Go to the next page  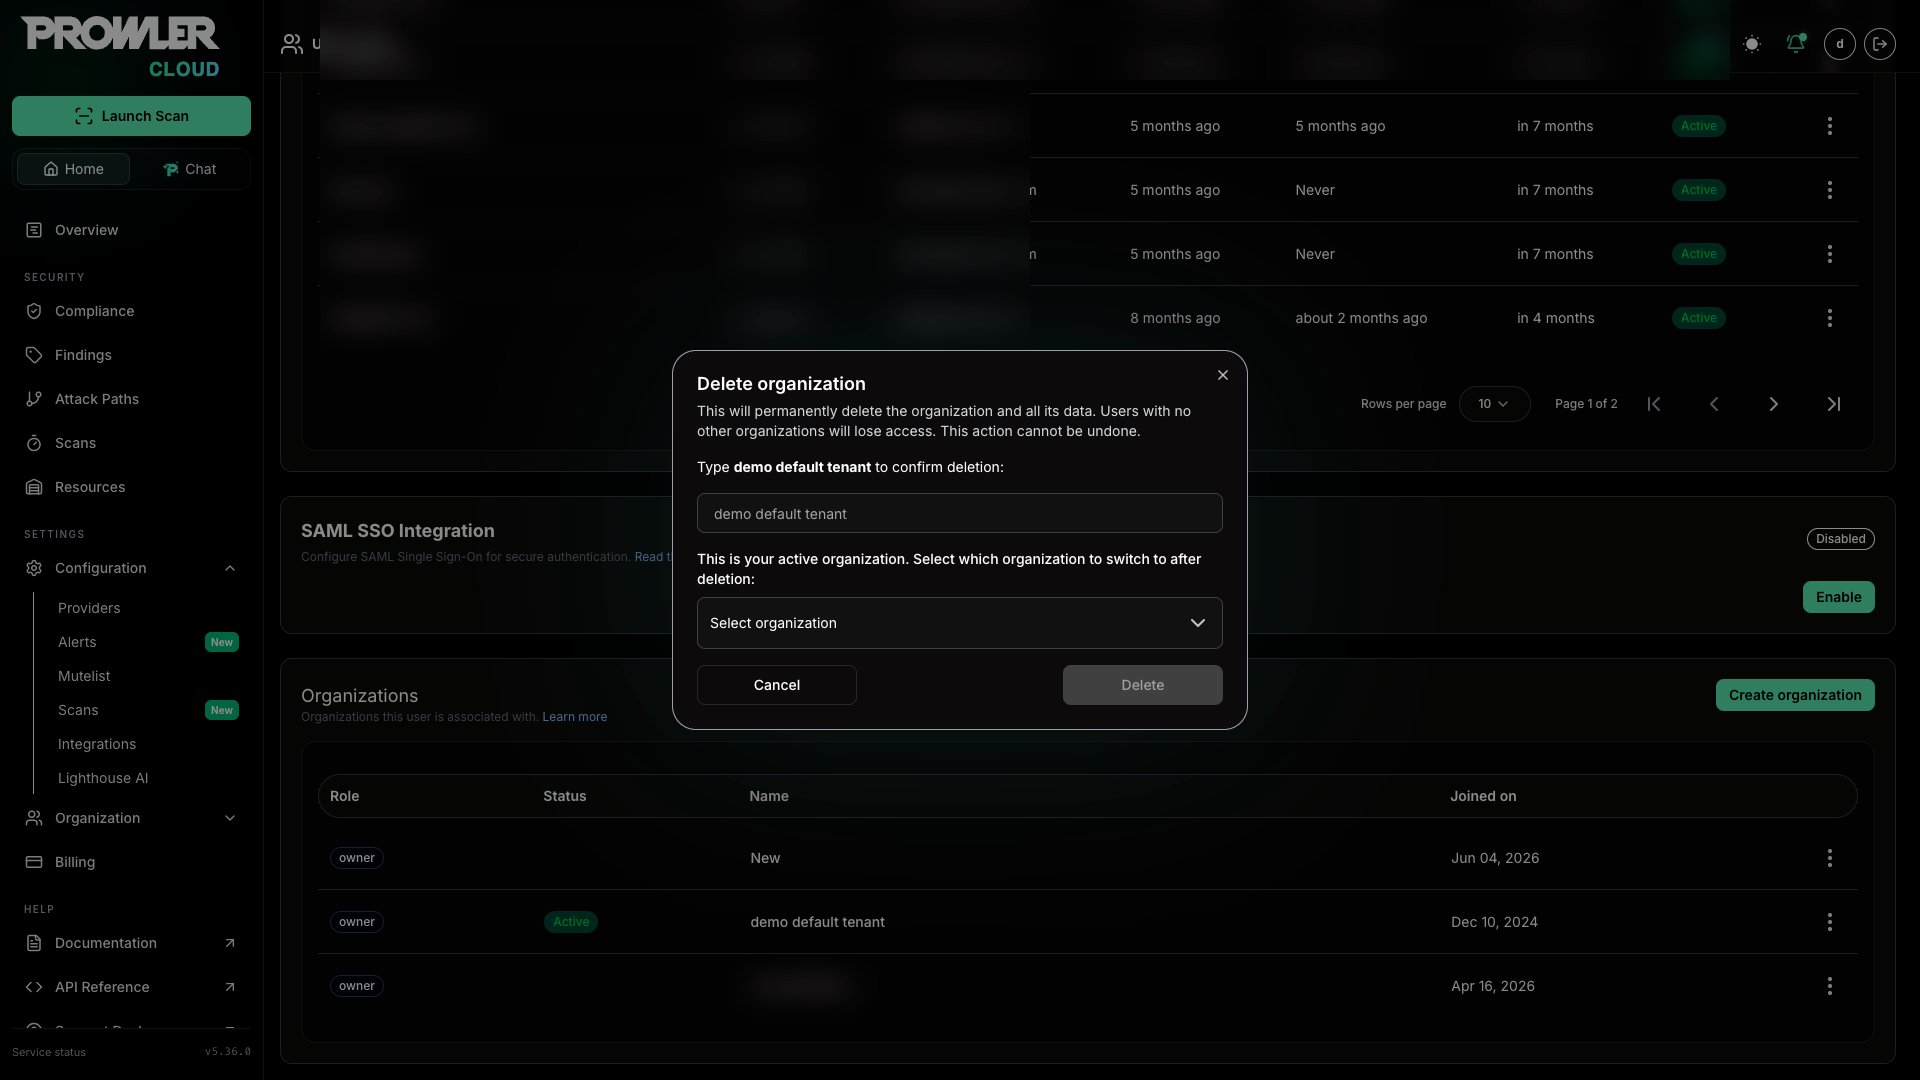click(1774, 404)
